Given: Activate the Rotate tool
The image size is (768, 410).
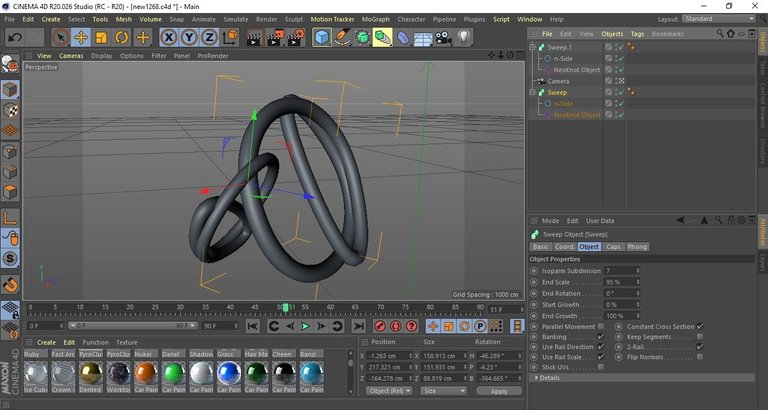Looking at the screenshot, I should tap(121, 37).
